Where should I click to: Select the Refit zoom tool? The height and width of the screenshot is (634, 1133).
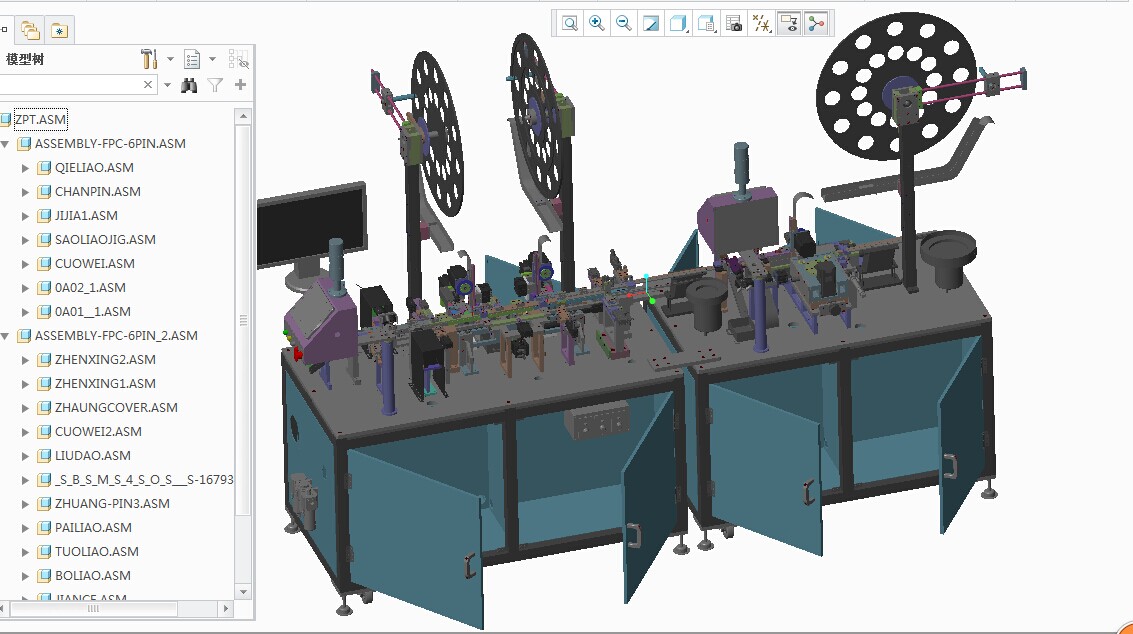pyautogui.click(x=571, y=22)
